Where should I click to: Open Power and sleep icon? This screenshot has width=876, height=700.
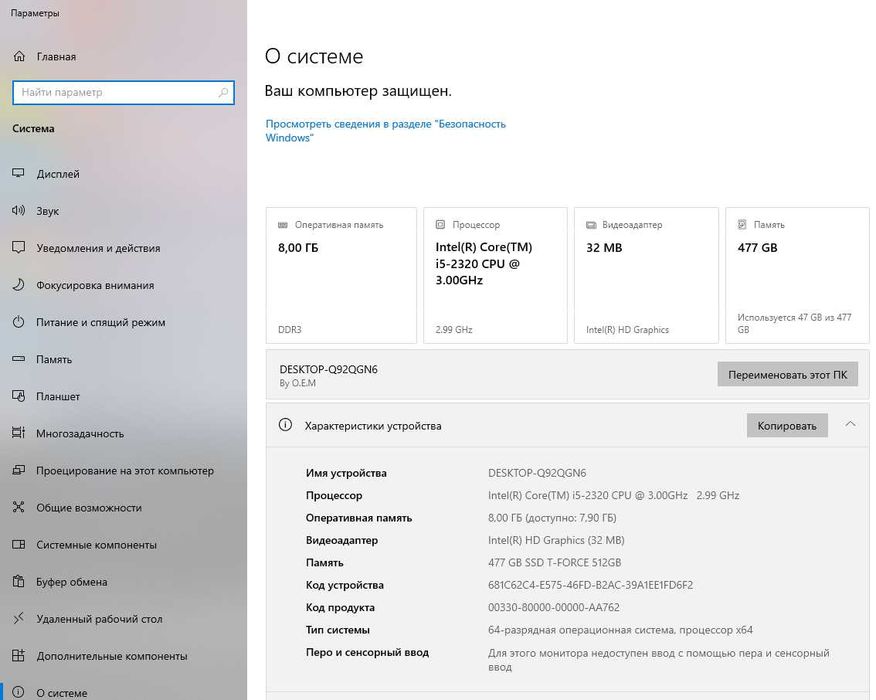tap(18, 322)
